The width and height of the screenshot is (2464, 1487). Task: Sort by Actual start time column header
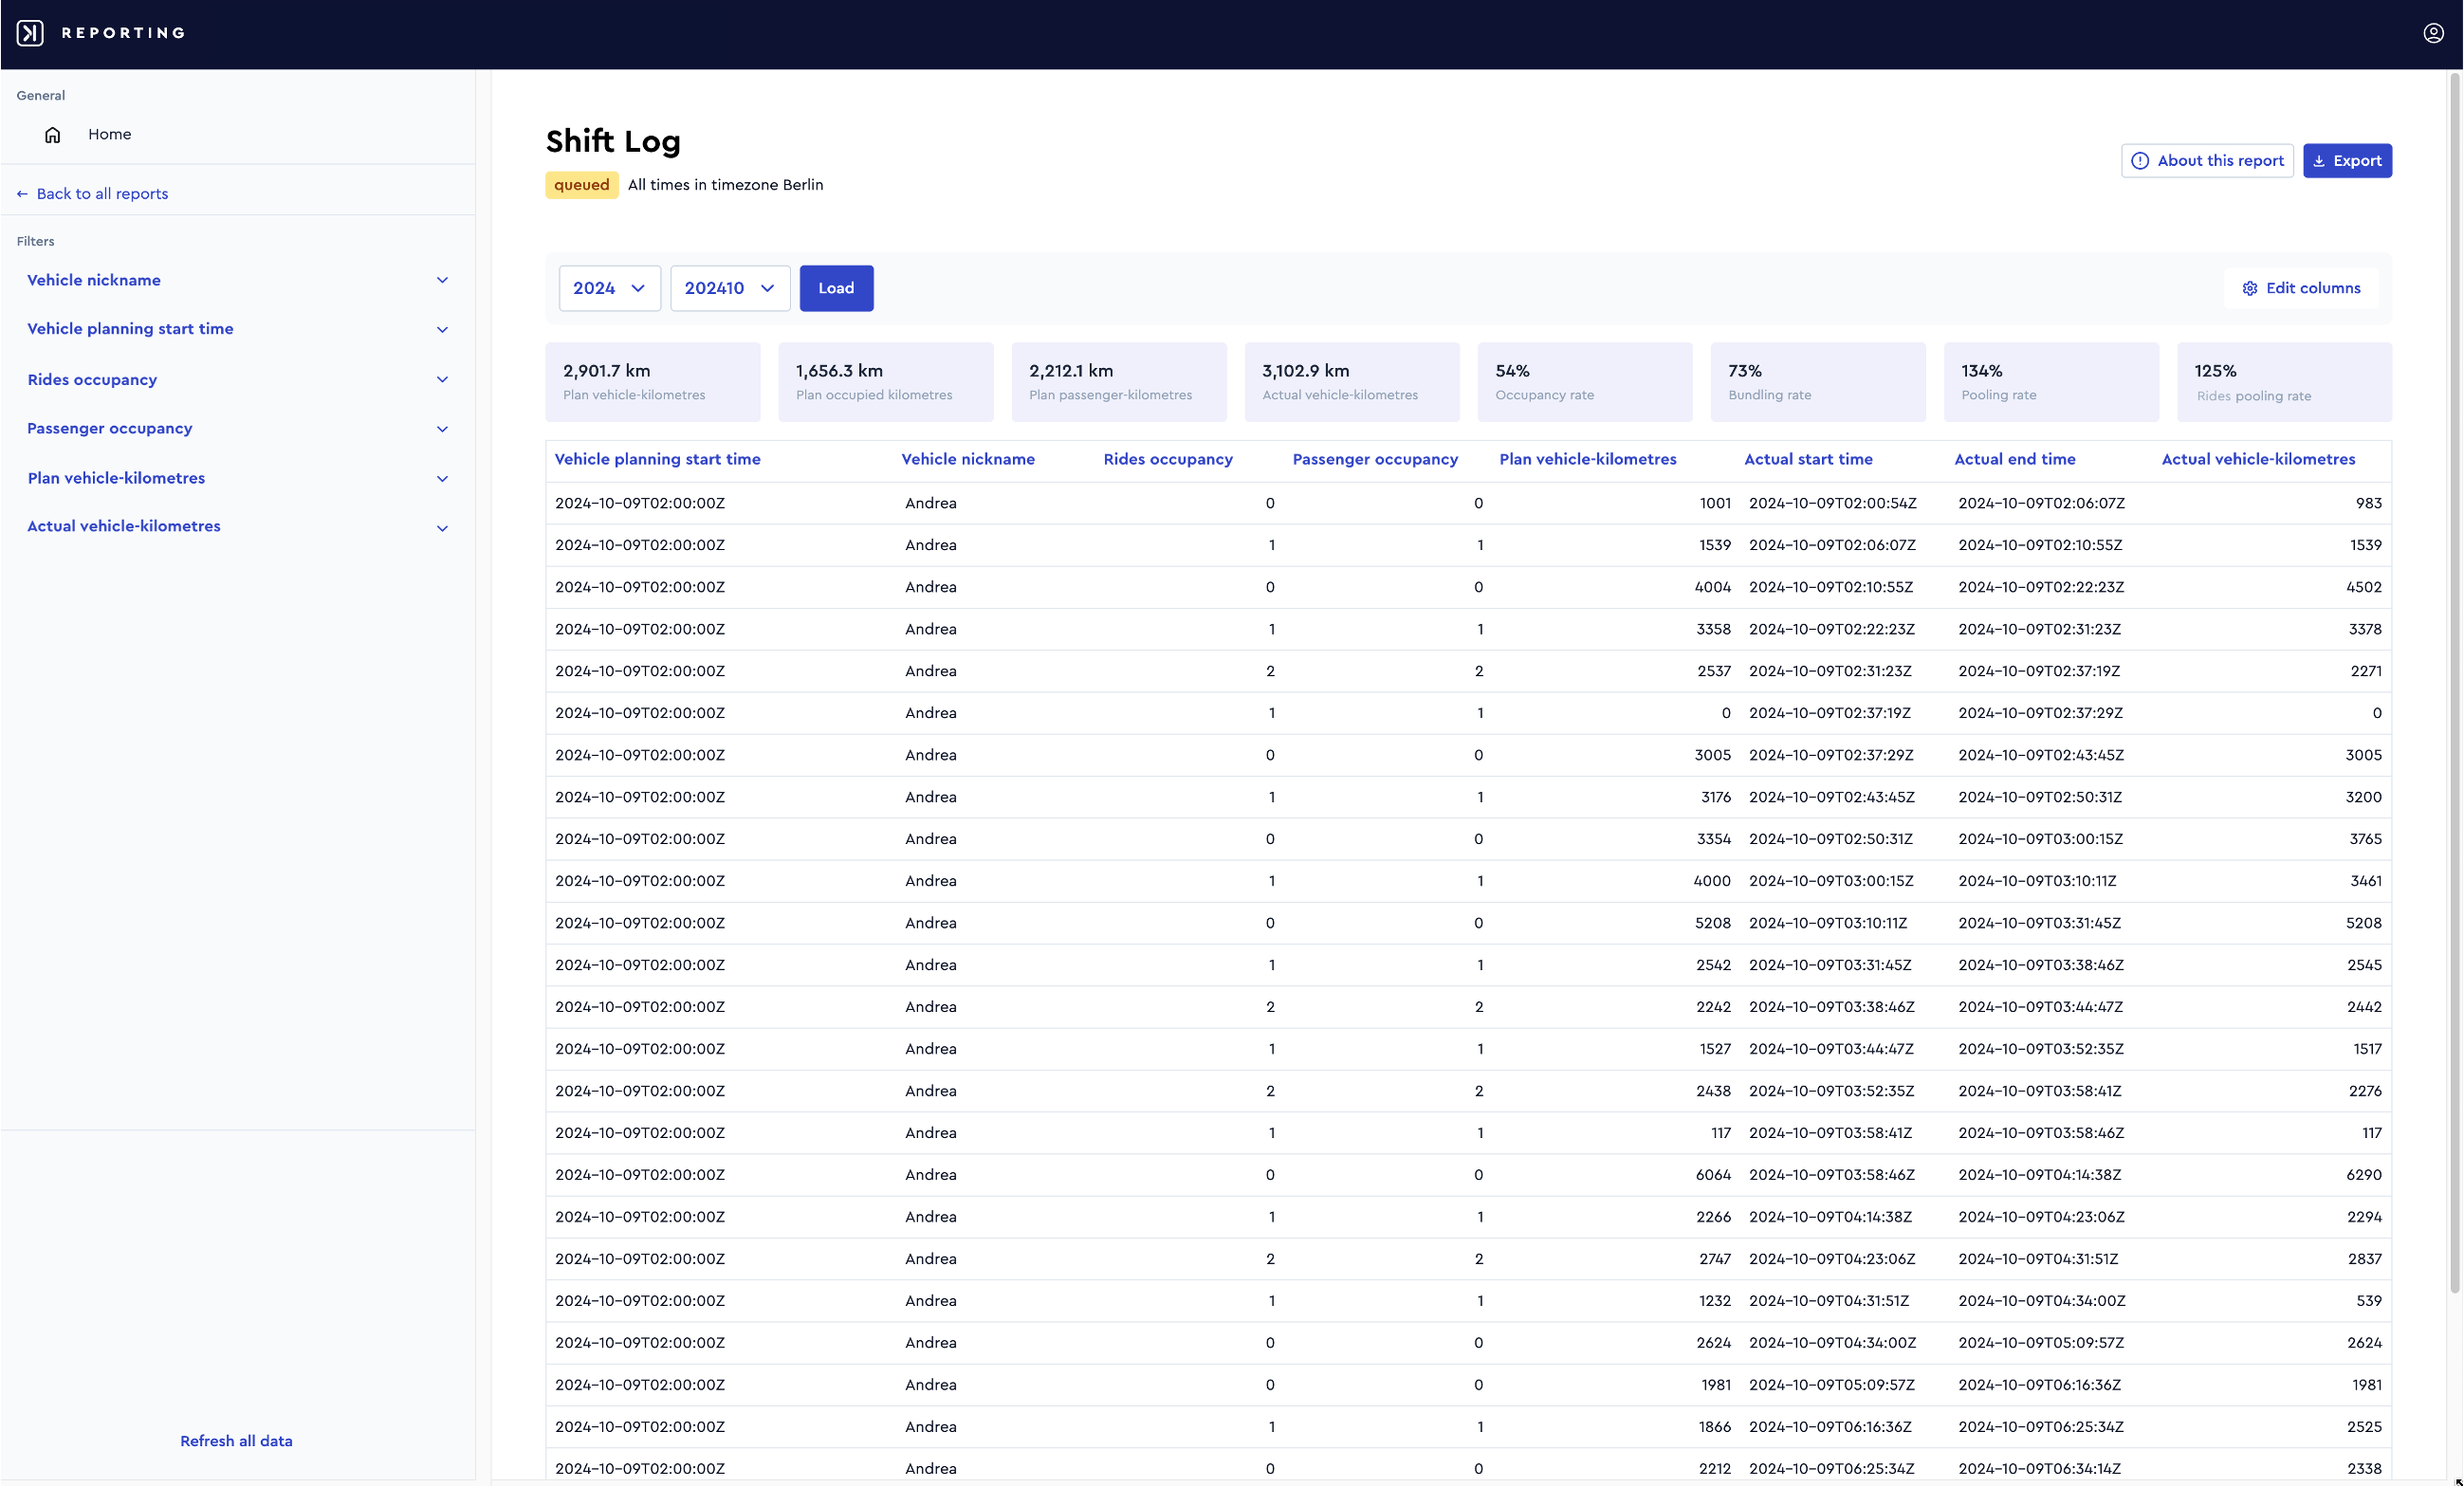[1807, 459]
